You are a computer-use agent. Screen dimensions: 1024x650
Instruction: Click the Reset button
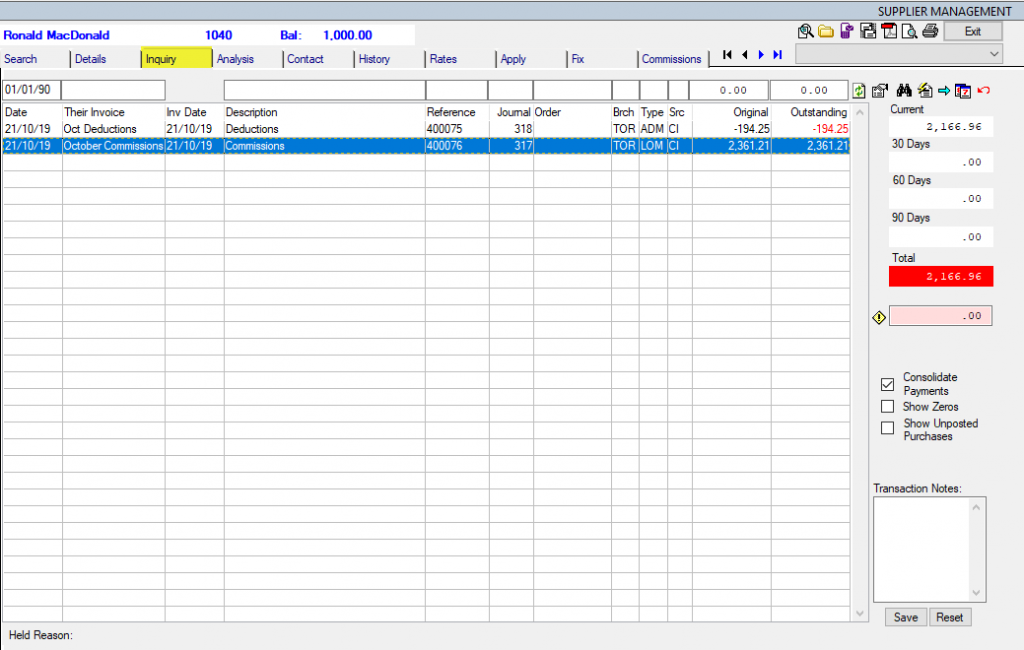(x=950, y=617)
